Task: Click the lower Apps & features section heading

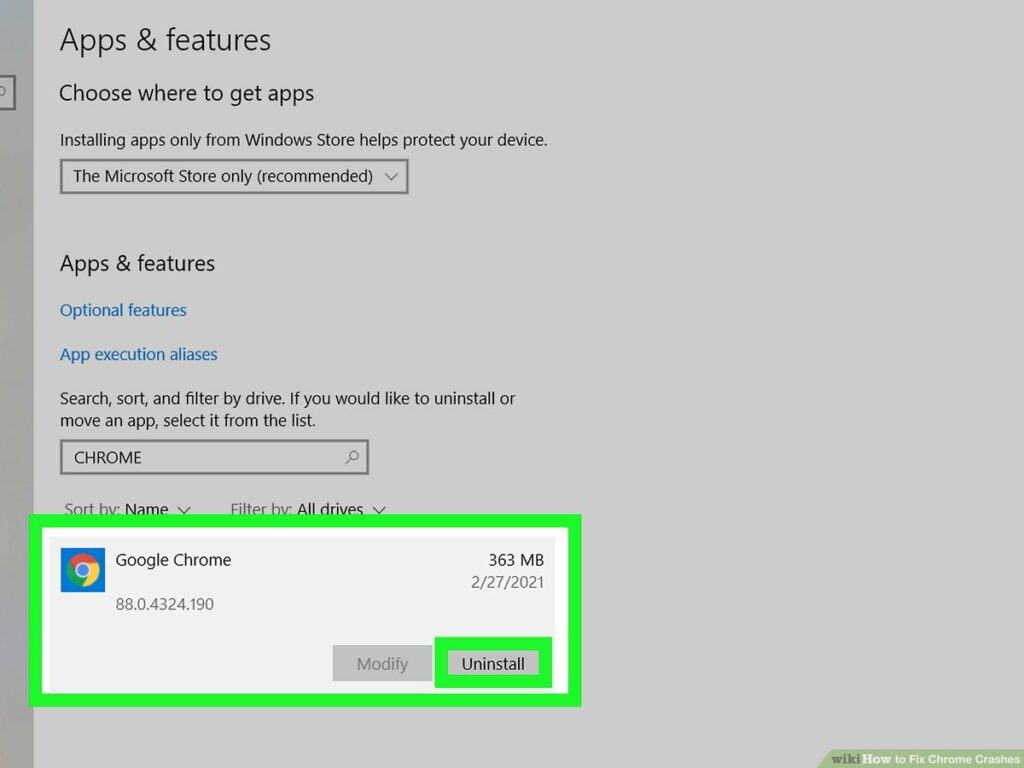Action: point(137,263)
